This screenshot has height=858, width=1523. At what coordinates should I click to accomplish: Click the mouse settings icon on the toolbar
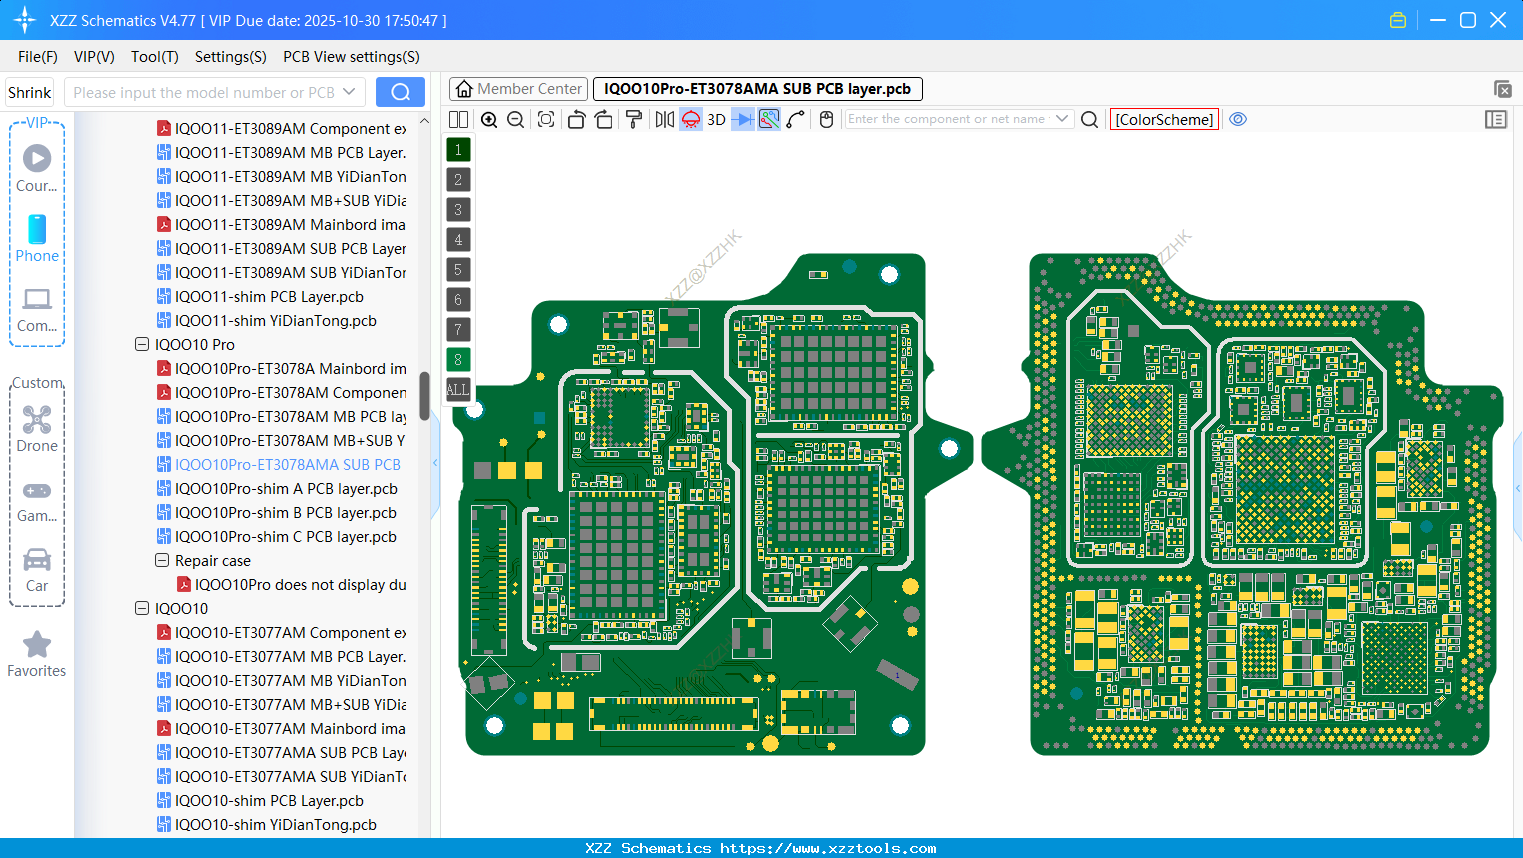click(826, 119)
